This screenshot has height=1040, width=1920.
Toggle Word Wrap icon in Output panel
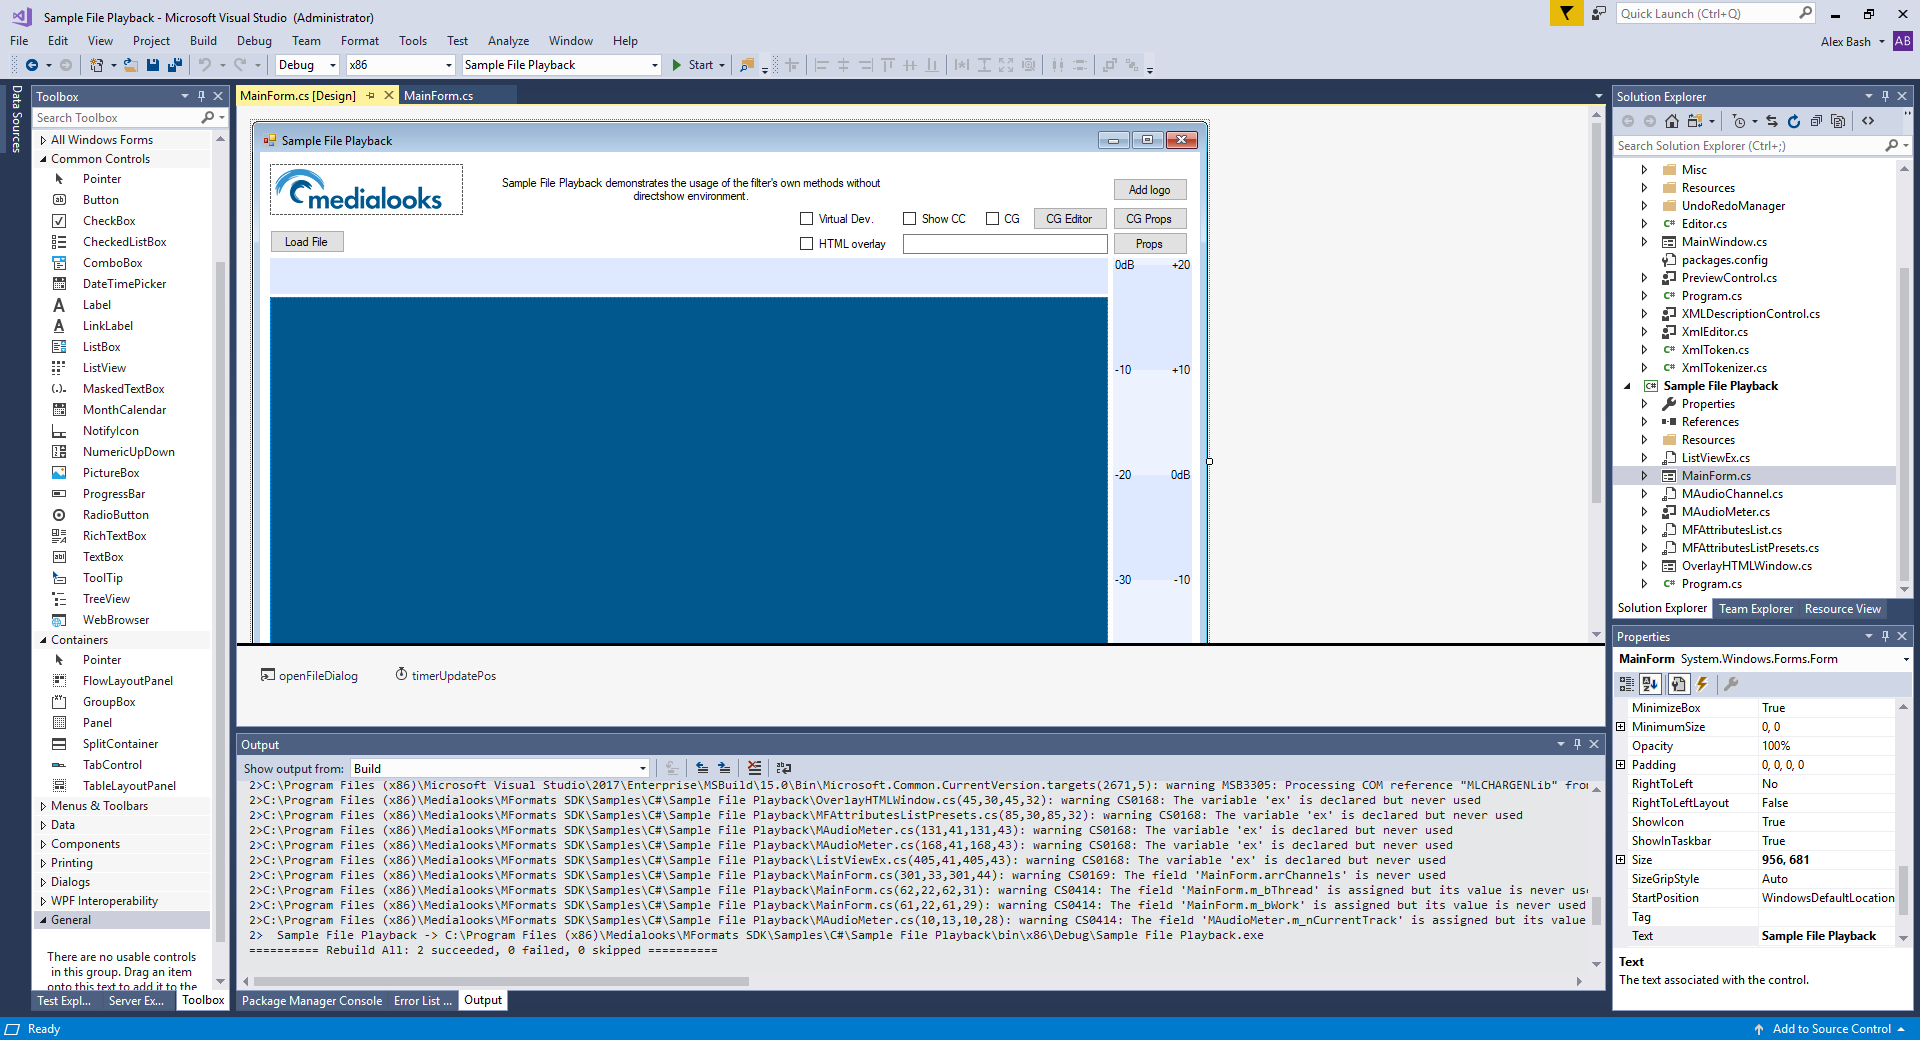pos(784,768)
